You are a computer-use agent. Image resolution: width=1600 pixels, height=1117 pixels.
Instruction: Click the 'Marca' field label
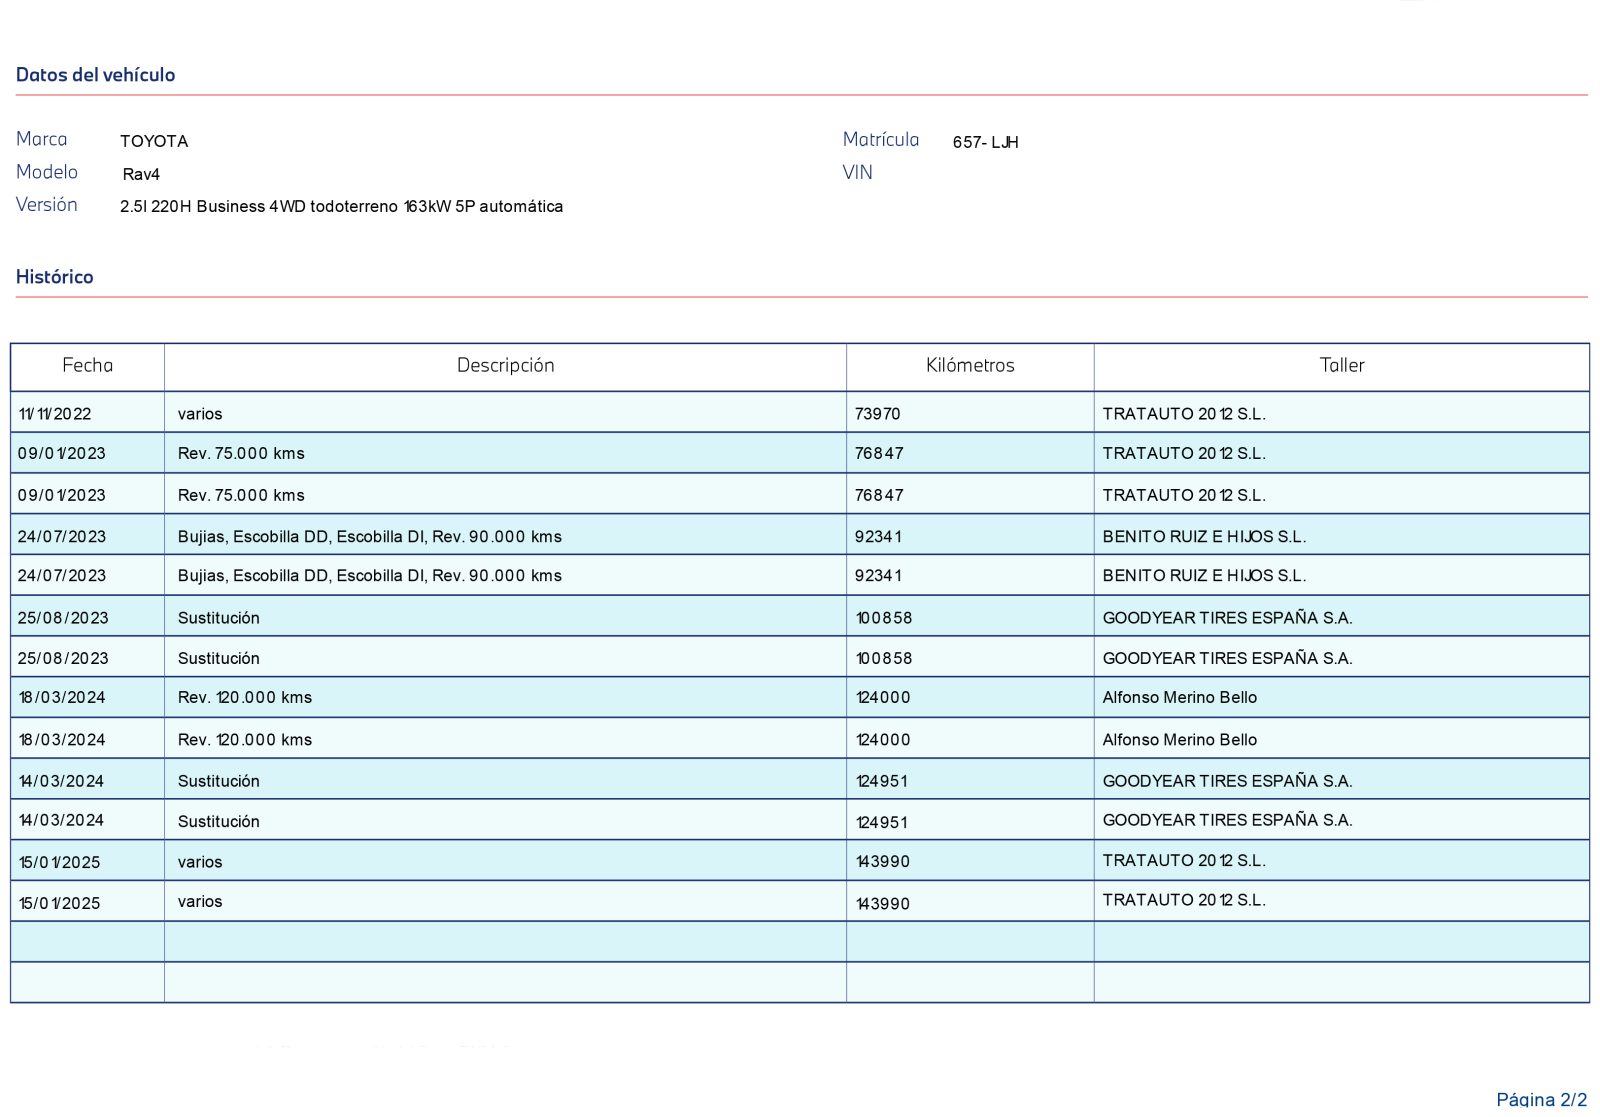pyautogui.click(x=42, y=140)
